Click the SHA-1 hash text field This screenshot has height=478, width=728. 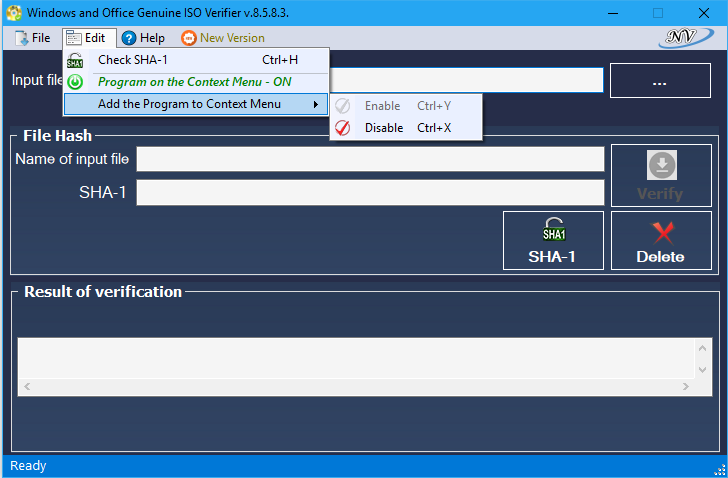pos(370,193)
